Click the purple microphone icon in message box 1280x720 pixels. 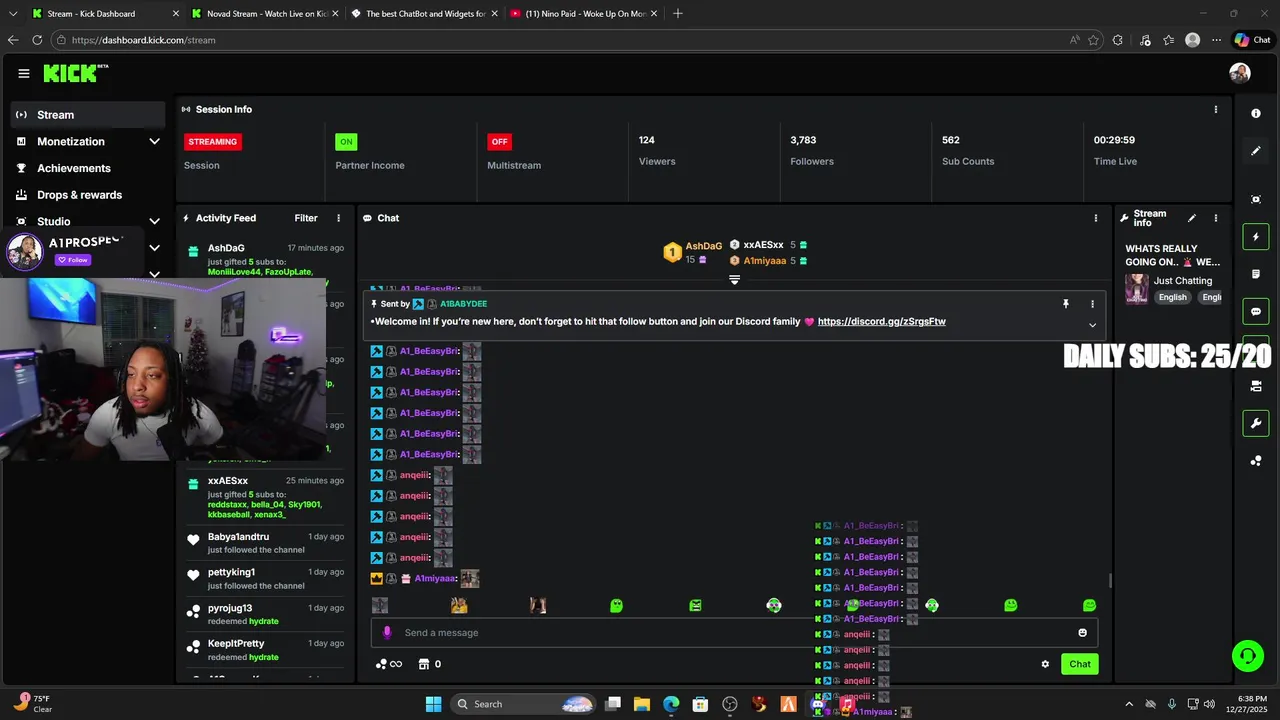(x=388, y=632)
